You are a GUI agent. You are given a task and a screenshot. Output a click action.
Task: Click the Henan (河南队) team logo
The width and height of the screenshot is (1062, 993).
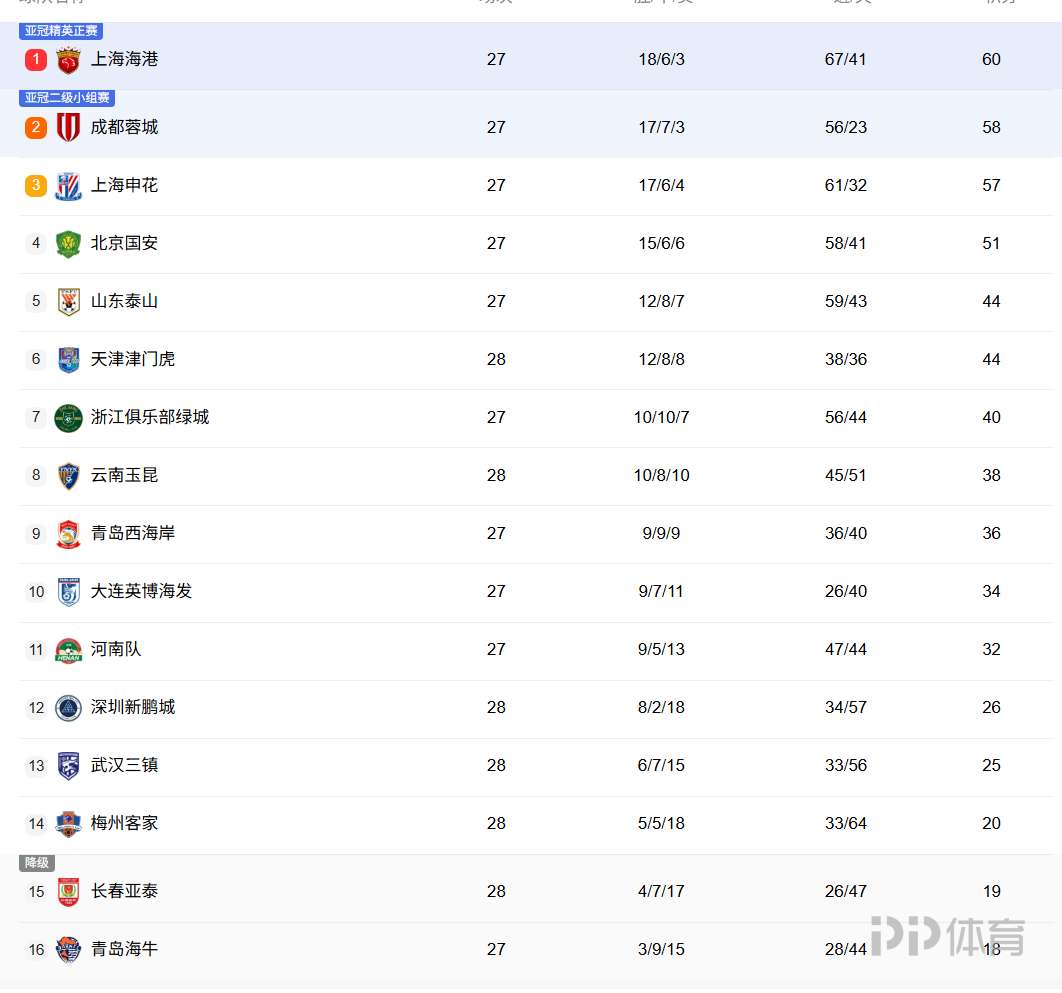pyautogui.click(x=68, y=650)
